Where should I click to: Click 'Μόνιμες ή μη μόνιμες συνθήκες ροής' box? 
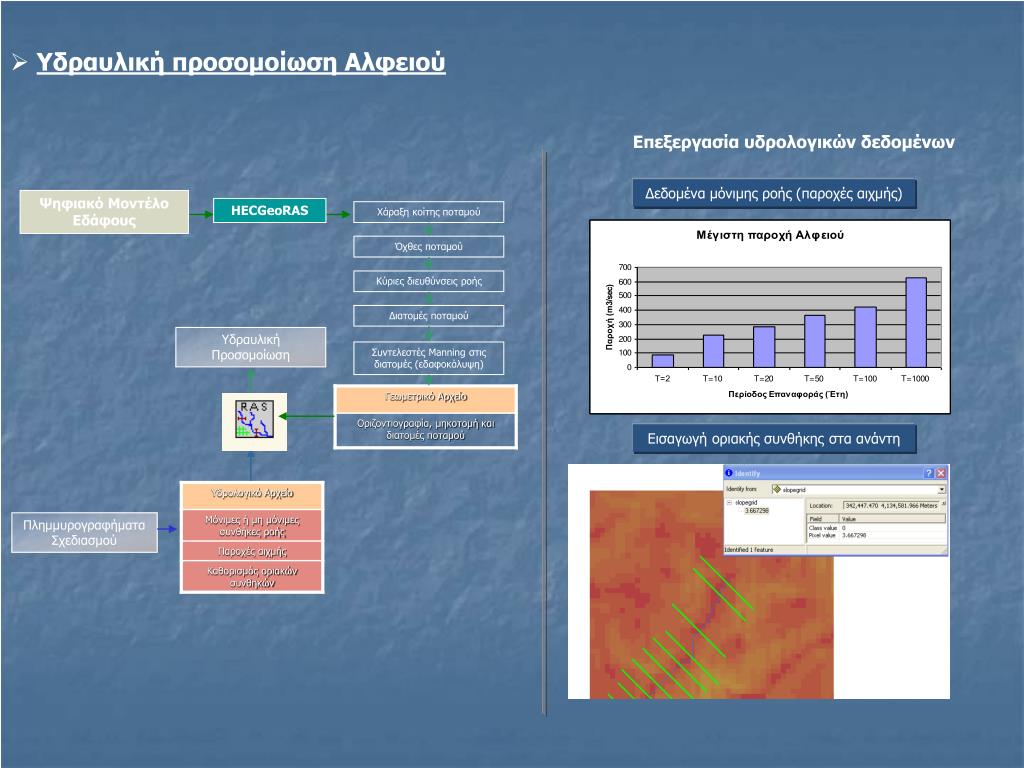[252, 525]
